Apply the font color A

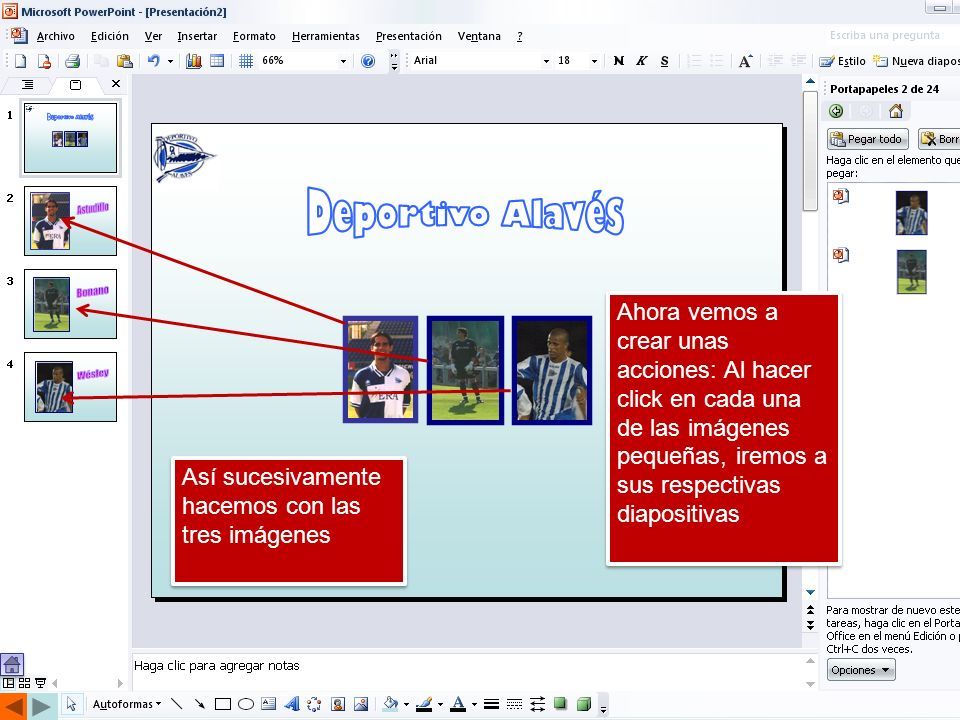click(x=459, y=704)
